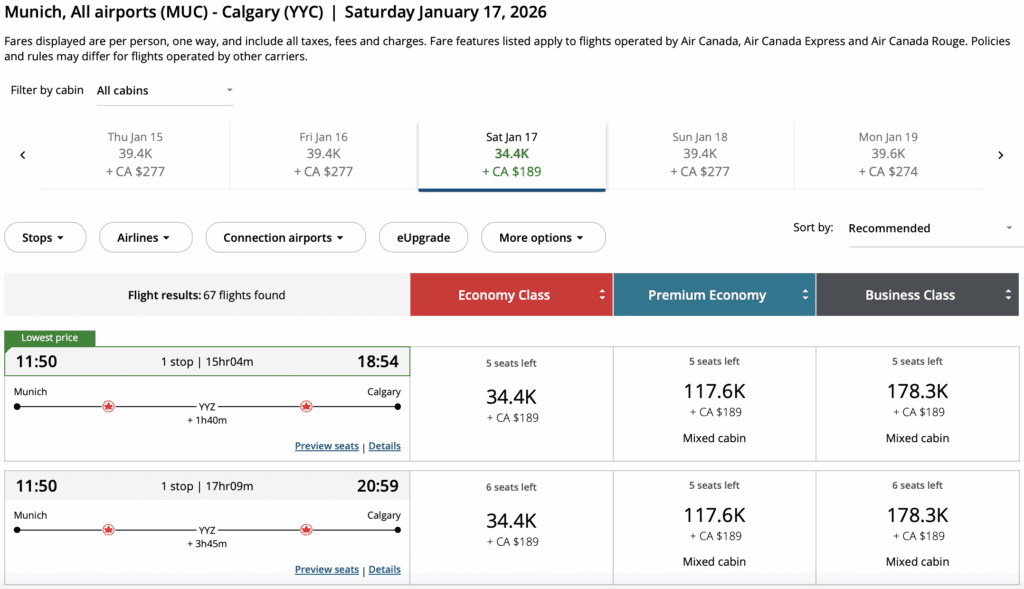Click sort arrows on Premium Economy header
The height and width of the screenshot is (589, 1024).
[x=805, y=295]
